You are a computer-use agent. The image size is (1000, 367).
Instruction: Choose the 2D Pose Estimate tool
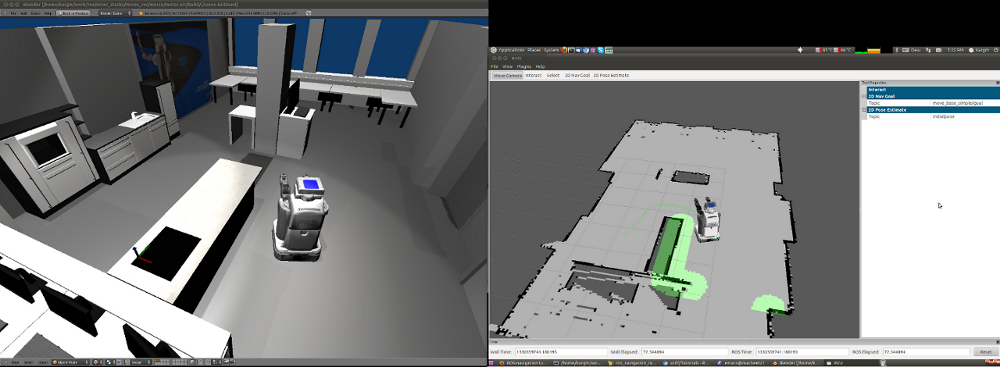tap(611, 75)
